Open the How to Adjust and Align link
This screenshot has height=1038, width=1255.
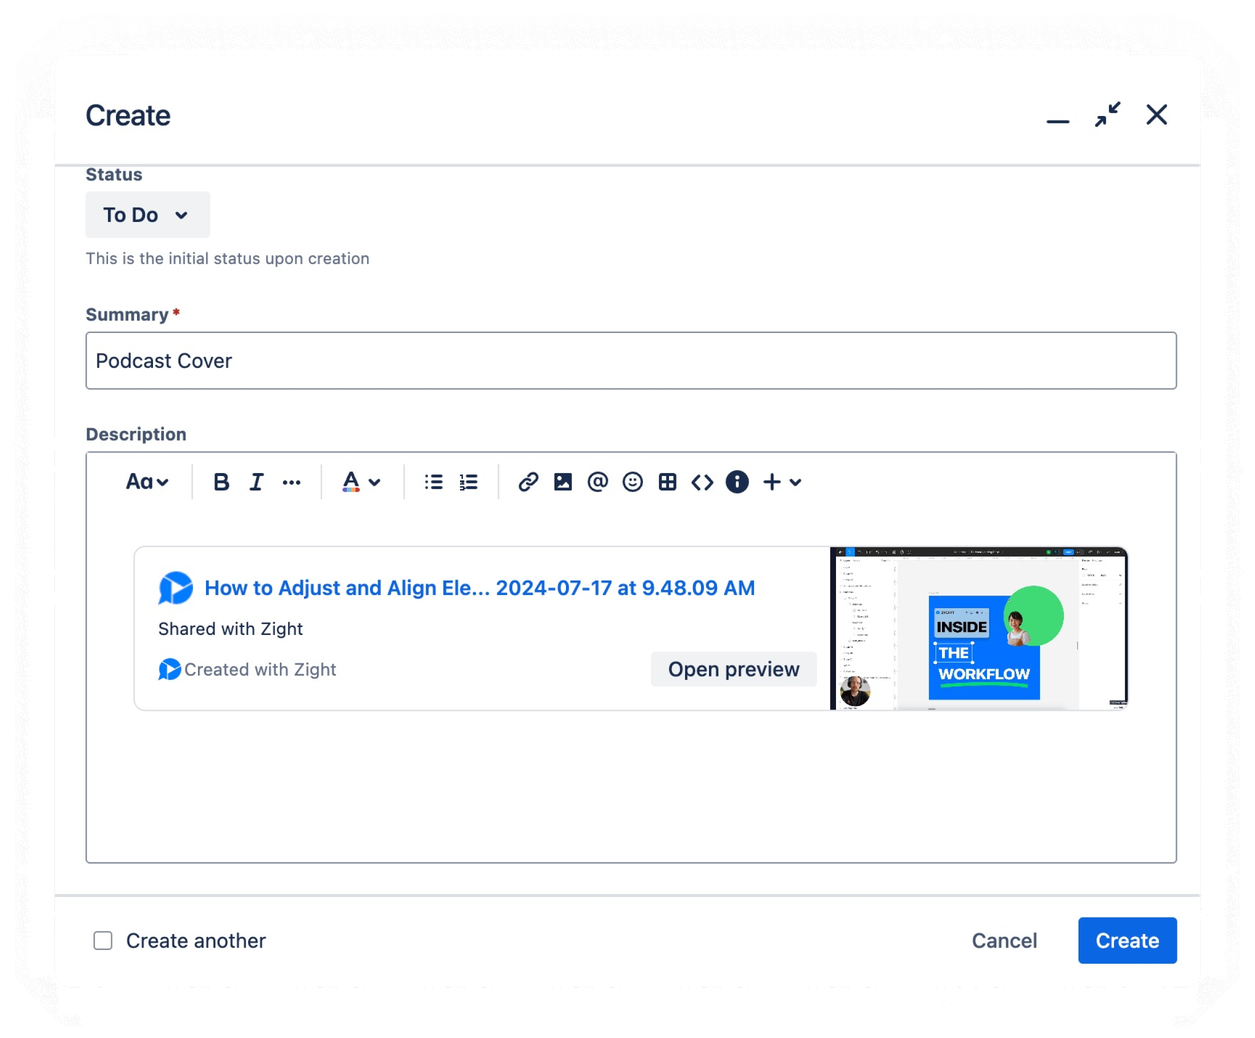pyautogui.click(x=479, y=588)
